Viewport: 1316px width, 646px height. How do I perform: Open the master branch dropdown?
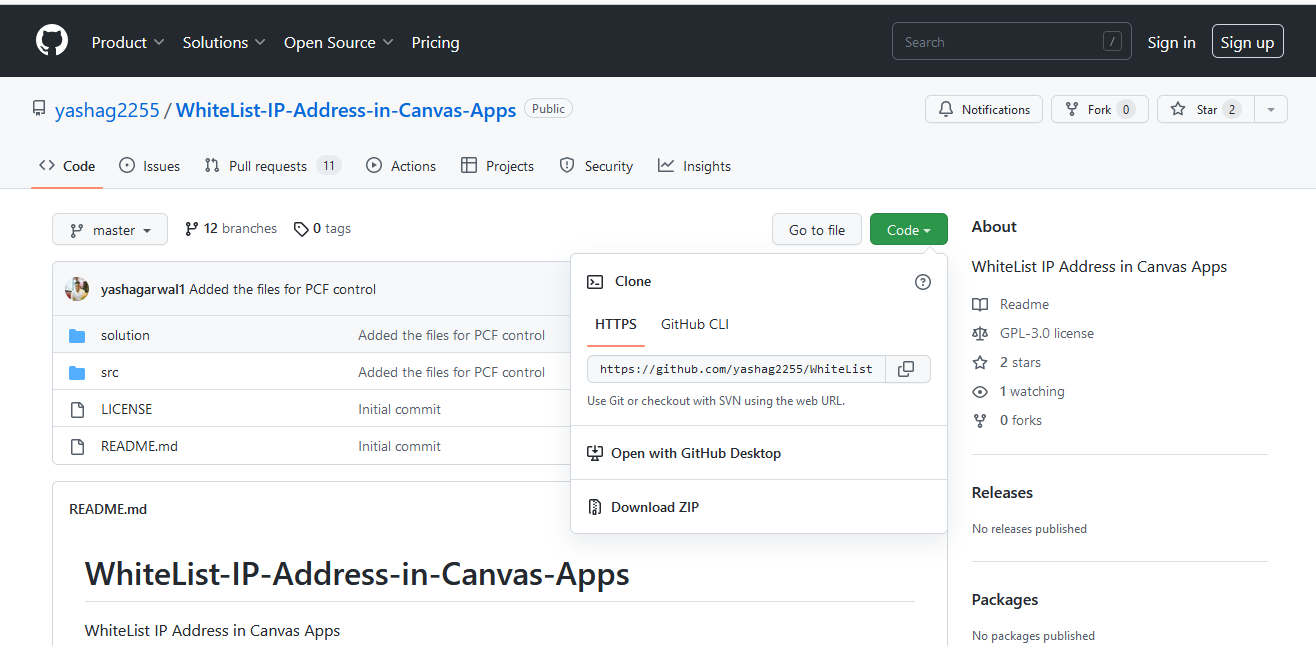[x=110, y=230]
